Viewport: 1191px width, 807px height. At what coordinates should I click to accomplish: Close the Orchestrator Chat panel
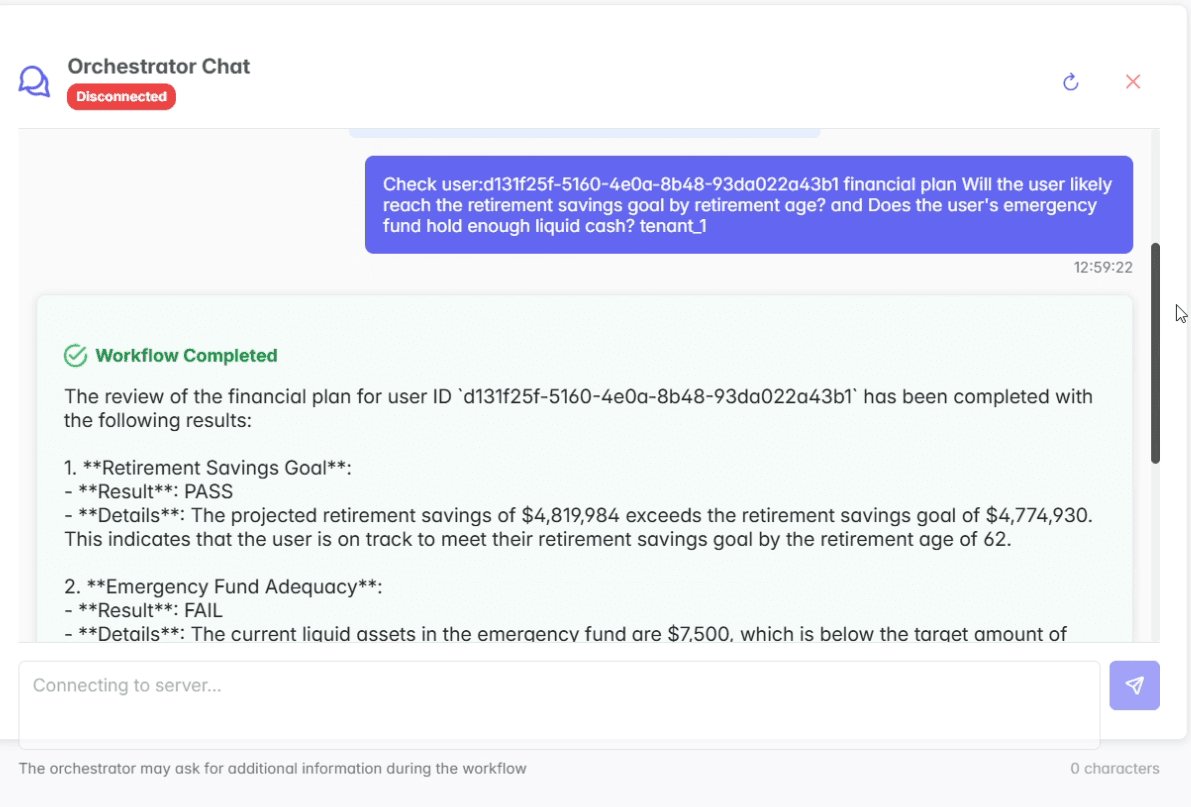click(x=1133, y=82)
